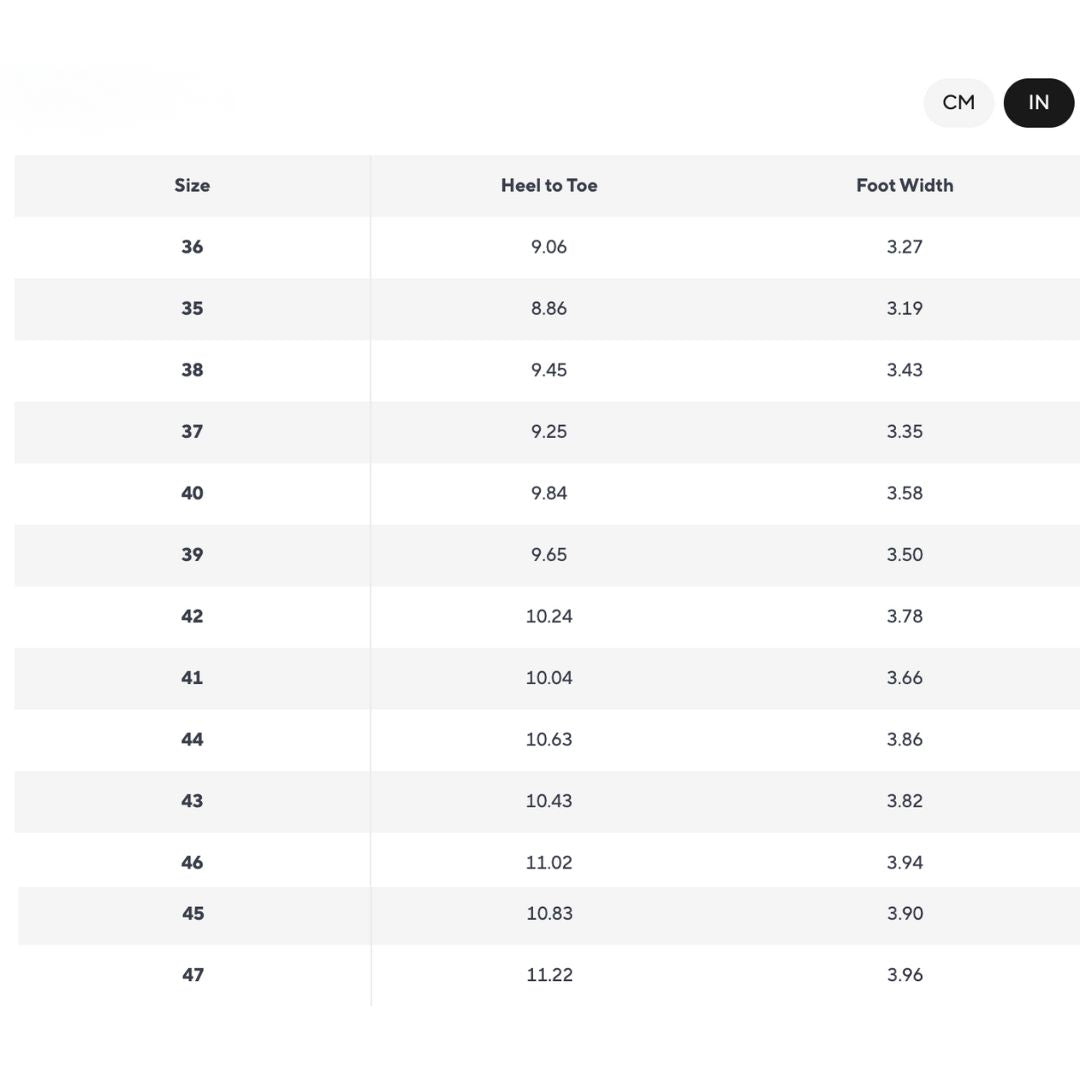Select size 40 in the chart
Image resolution: width=1080 pixels, height=1080 pixels.
pos(192,493)
